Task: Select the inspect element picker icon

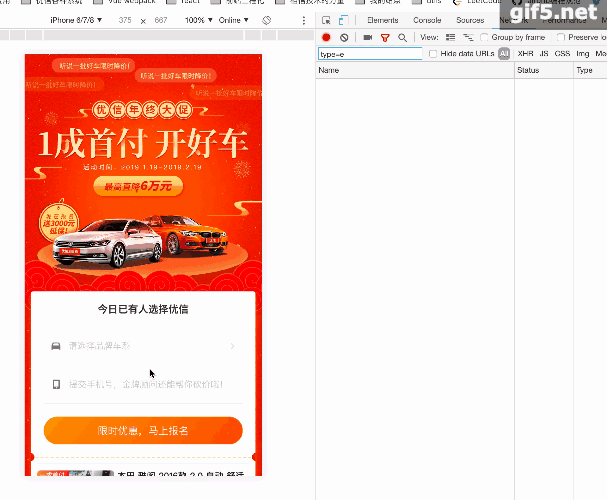Action: (326, 20)
